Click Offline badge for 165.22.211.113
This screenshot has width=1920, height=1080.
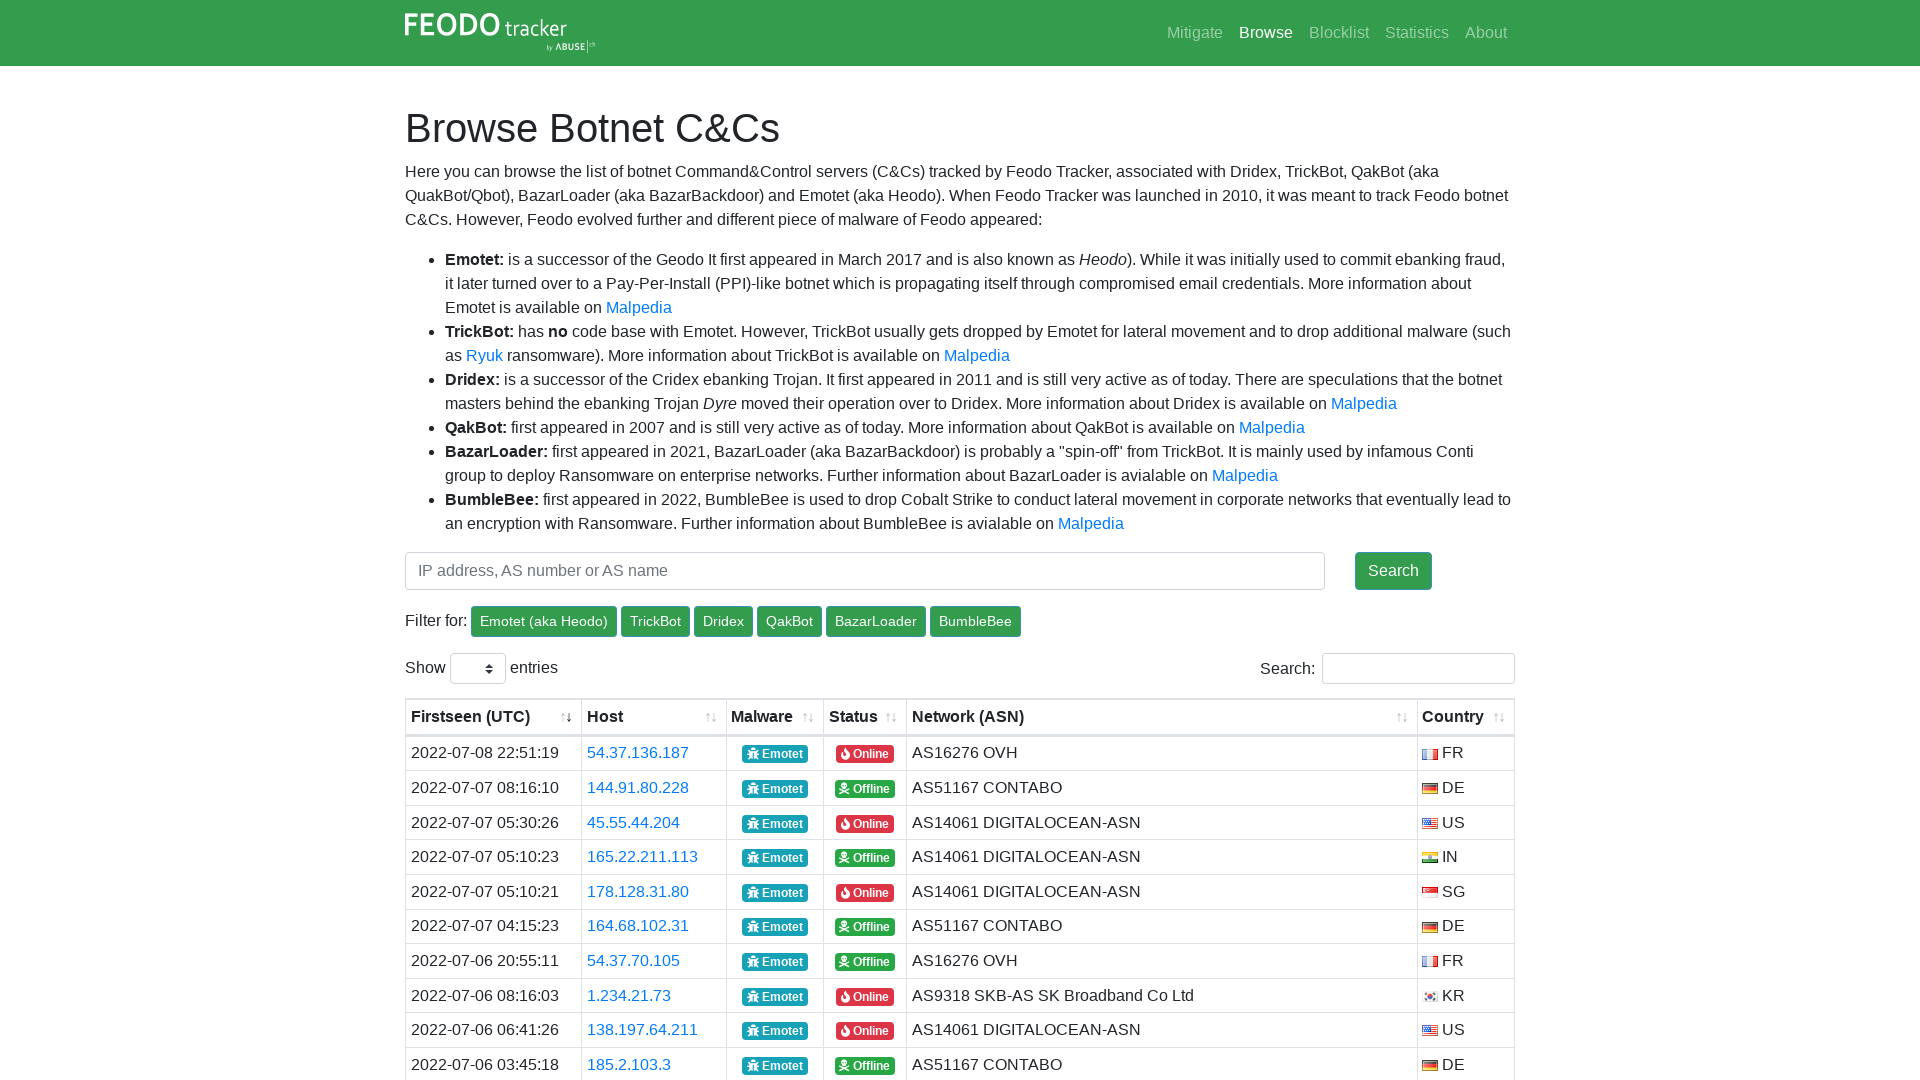click(x=865, y=858)
